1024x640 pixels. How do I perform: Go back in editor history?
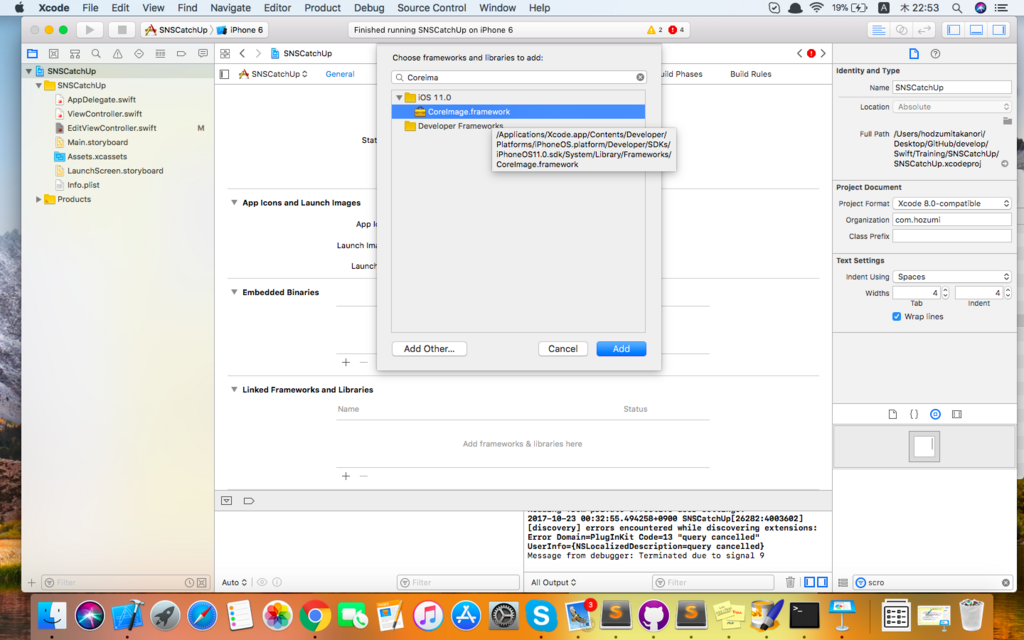[242, 54]
